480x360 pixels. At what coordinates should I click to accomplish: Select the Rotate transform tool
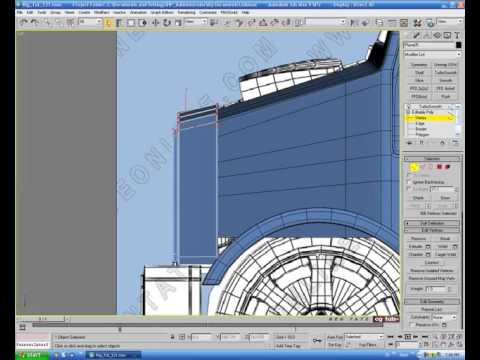pyautogui.click(x=167, y=23)
